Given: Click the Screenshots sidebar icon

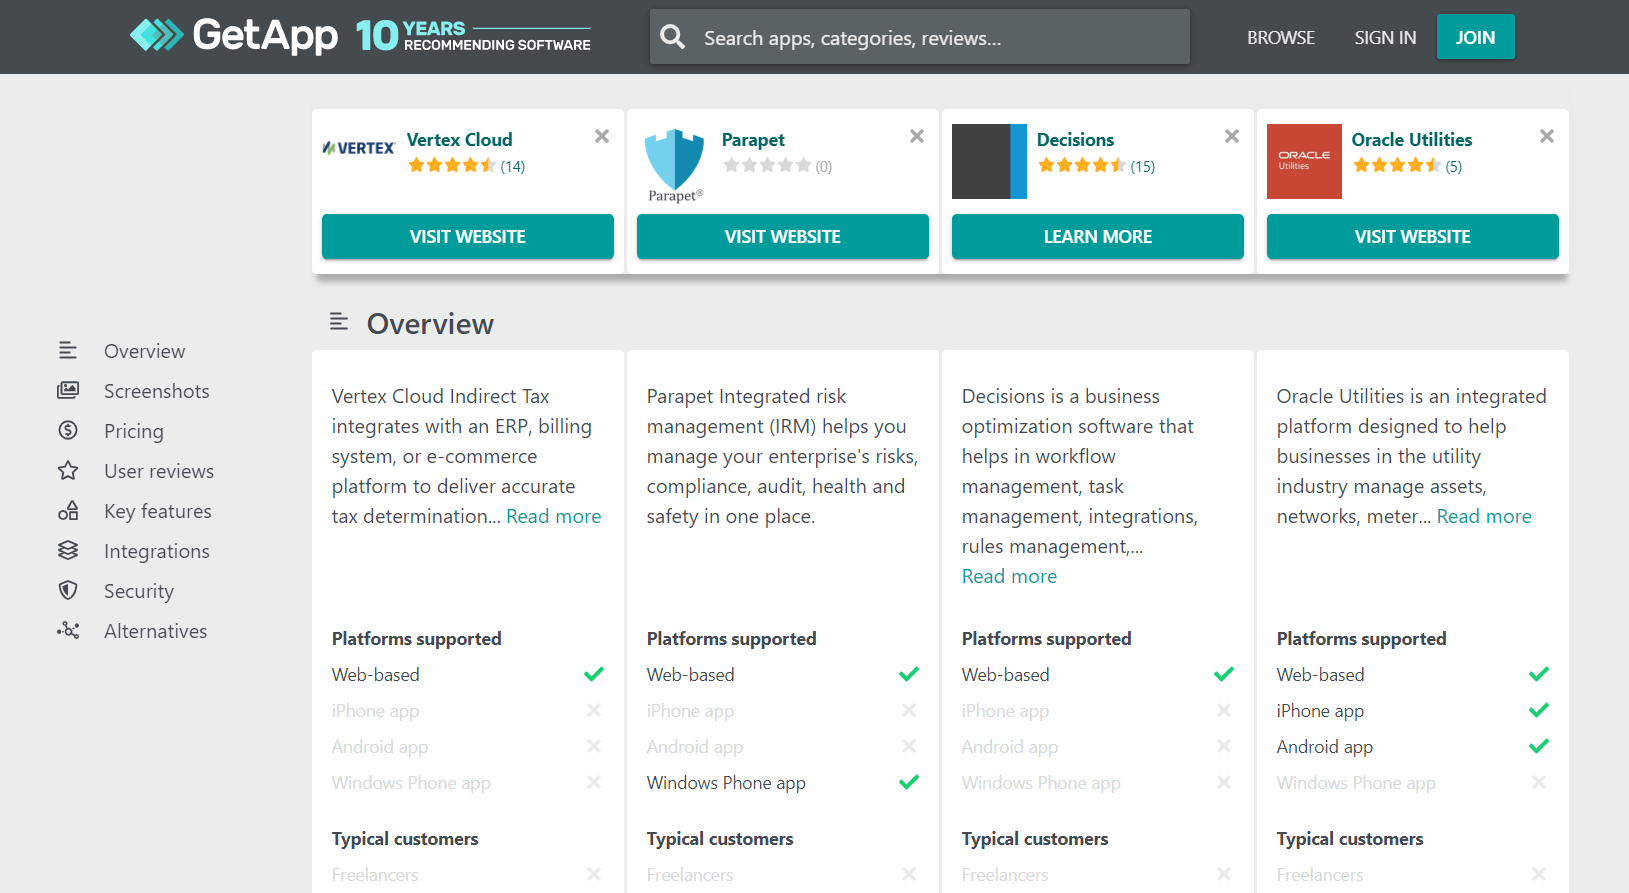Looking at the screenshot, I should click(68, 390).
